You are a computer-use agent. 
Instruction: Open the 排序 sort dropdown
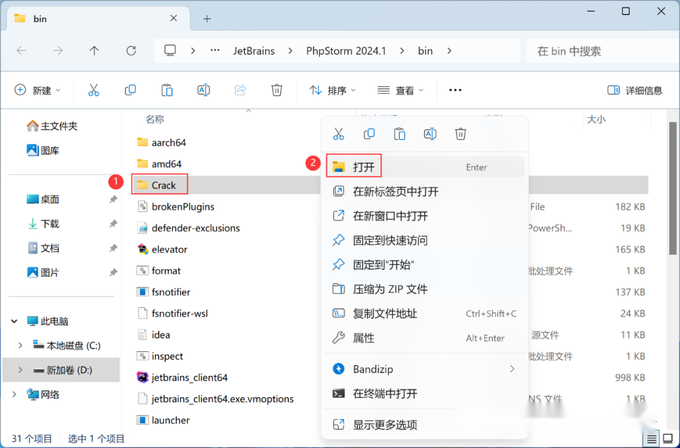click(333, 90)
